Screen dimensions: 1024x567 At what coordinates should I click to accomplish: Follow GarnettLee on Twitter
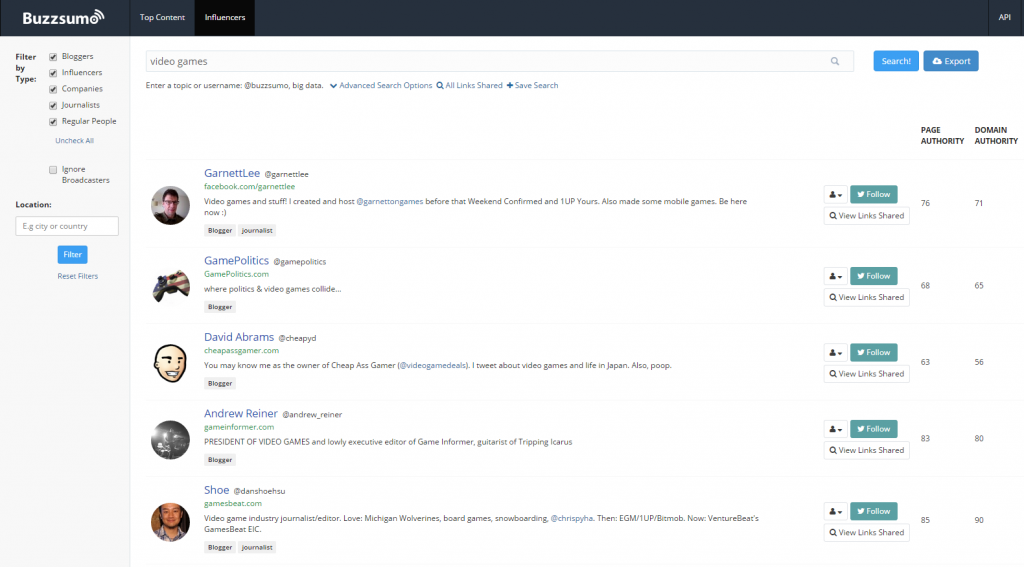click(x=874, y=195)
